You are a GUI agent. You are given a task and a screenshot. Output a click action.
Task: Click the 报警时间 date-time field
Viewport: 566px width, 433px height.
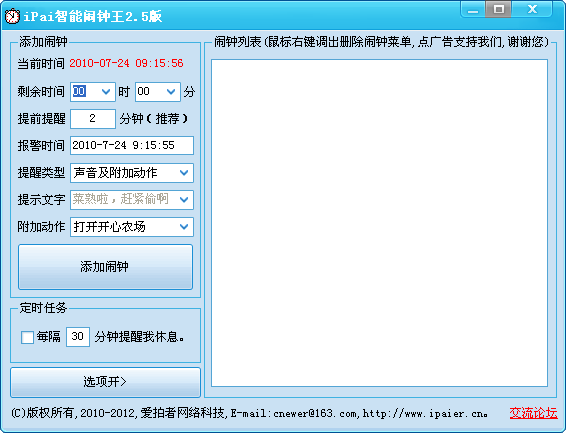132,145
